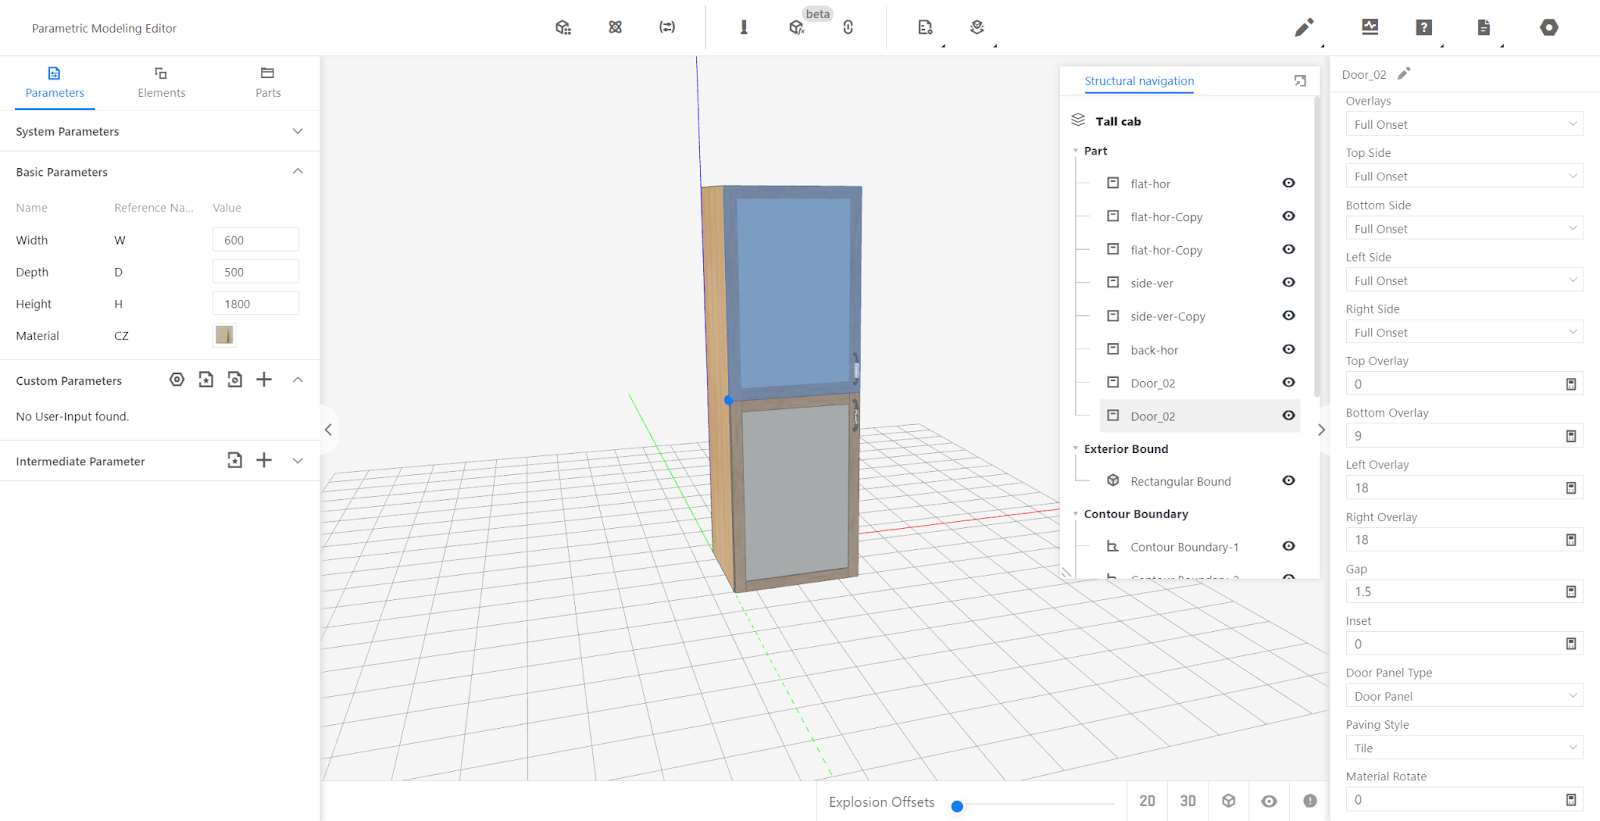Switch to the Elements tab
This screenshot has width=1600, height=821.
(161, 82)
